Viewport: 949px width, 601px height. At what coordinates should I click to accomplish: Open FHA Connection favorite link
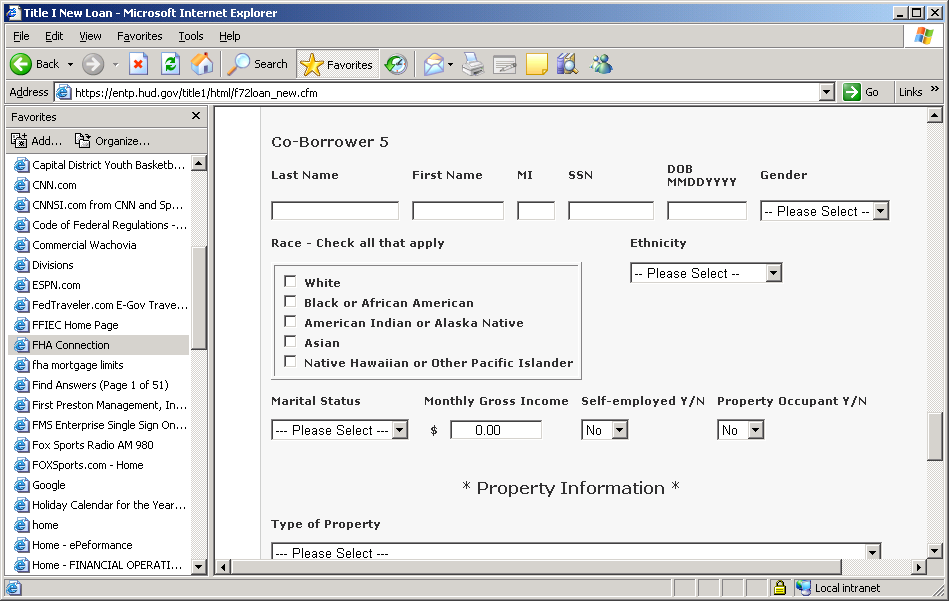(71, 345)
